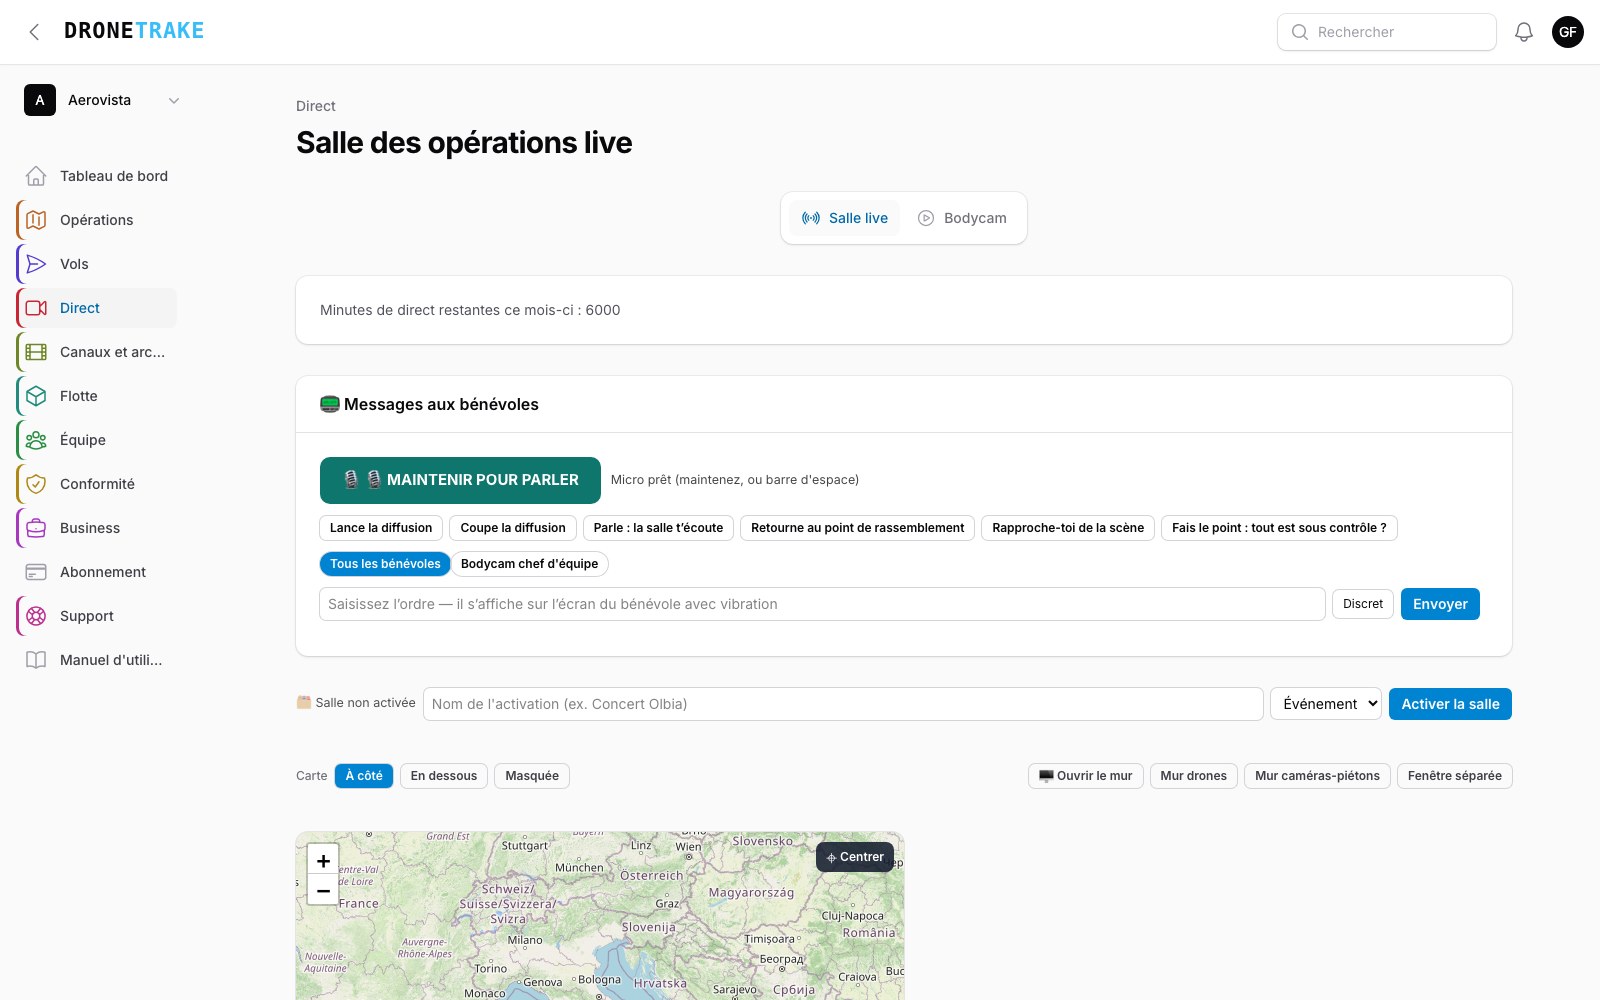Go to the Flotte menu item
Screen dimensions: 1600x1000
tap(97, 396)
